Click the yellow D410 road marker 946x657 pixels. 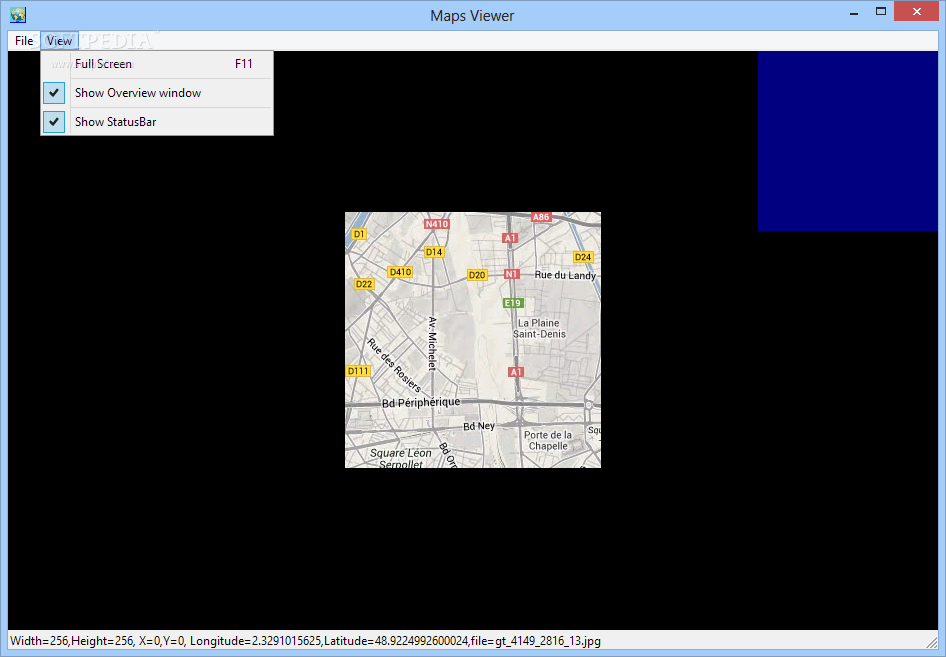[400, 272]
